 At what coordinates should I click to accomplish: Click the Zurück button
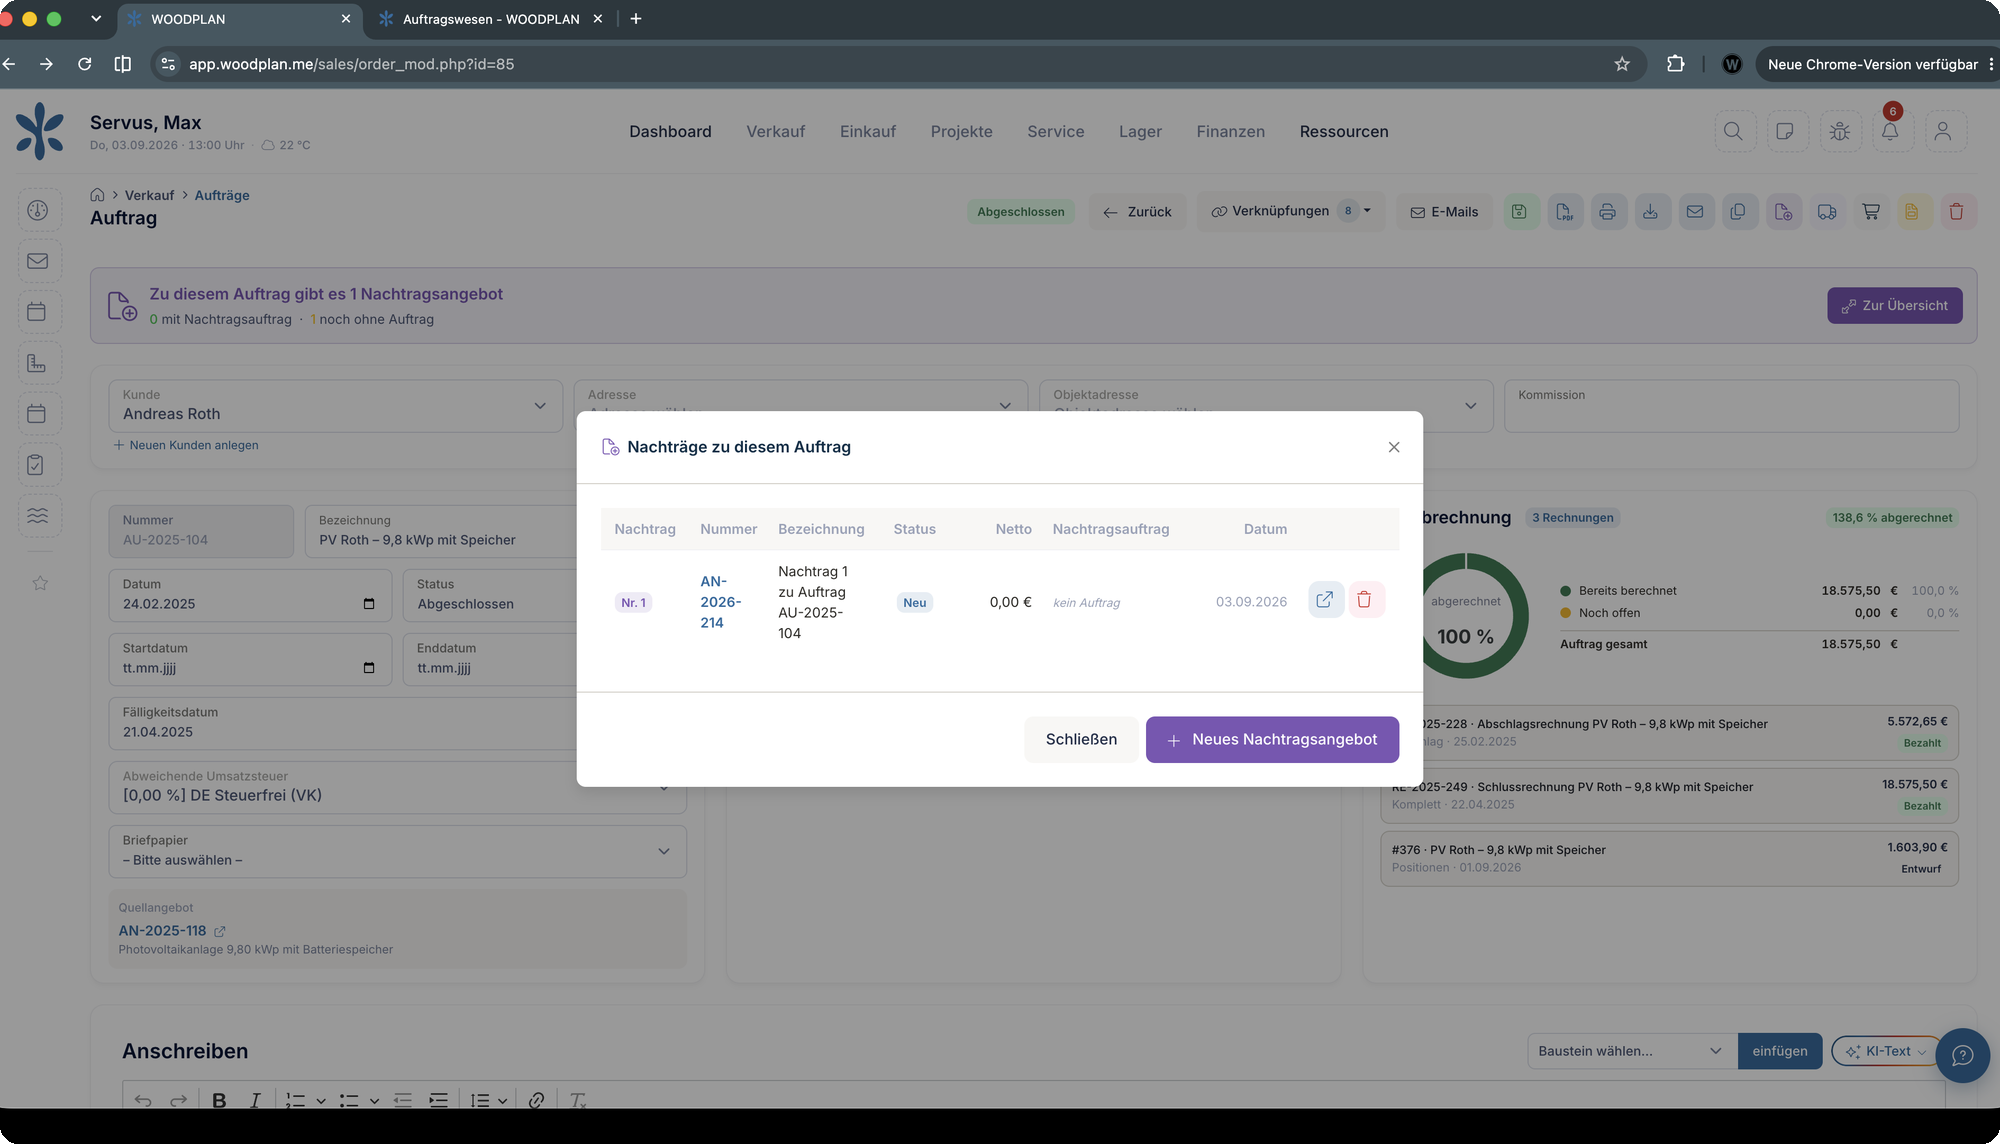coord(1137,212)
